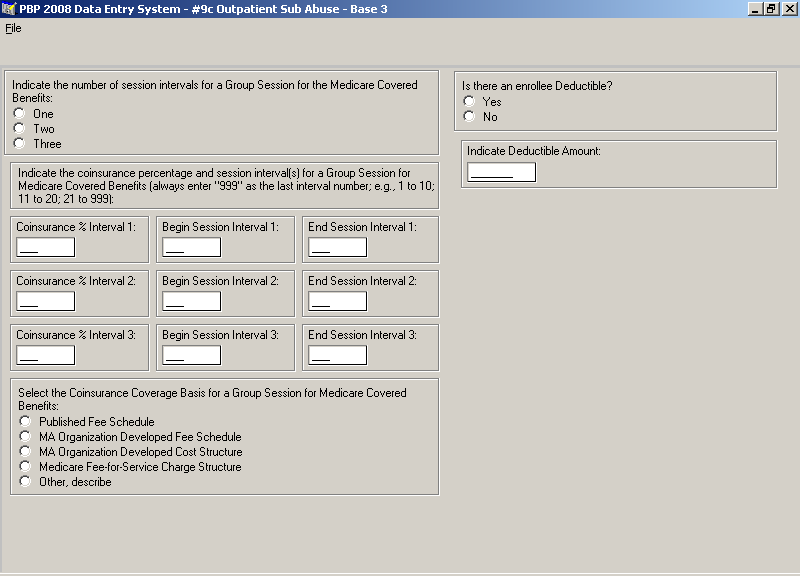Click End Session Interval 2 field
The width and height of the screenshot is (800, 576).
point(338,302)
